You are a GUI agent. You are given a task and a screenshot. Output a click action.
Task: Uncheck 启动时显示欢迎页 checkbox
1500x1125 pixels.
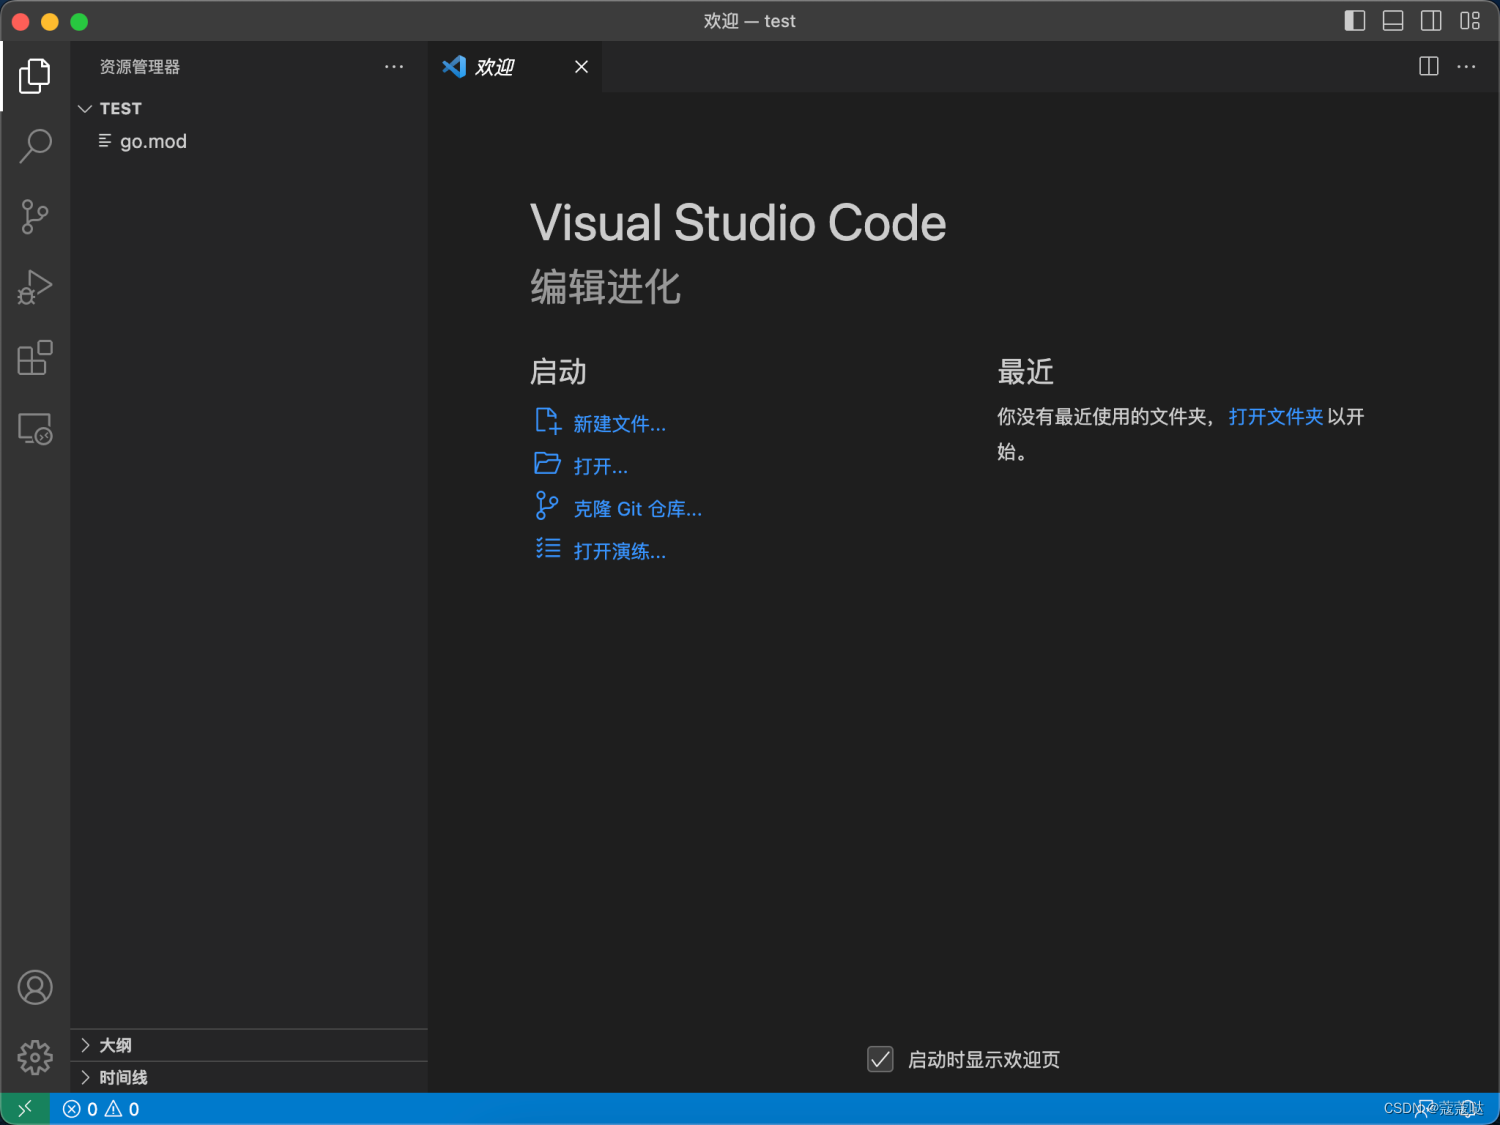click(x=880, y=1059)
